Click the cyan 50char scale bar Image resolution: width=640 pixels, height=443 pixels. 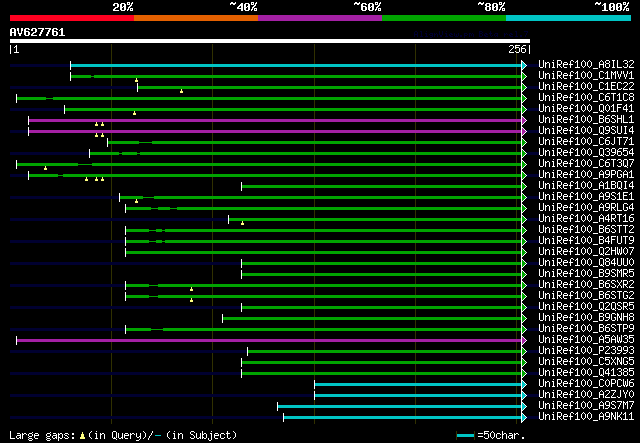[465, 436]
